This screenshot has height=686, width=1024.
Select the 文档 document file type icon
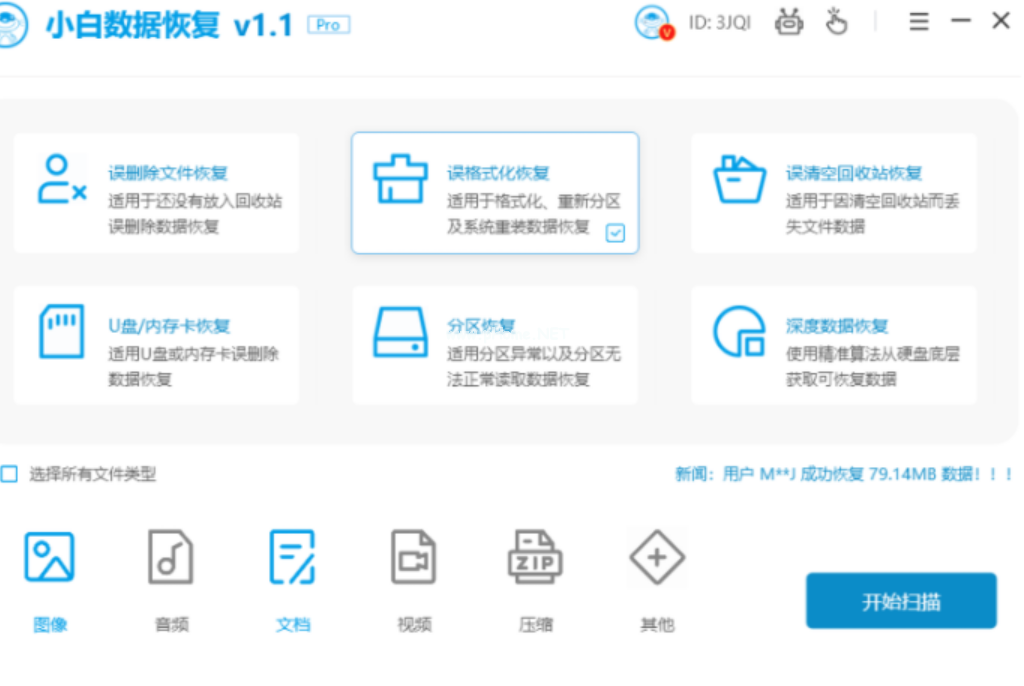292,557
